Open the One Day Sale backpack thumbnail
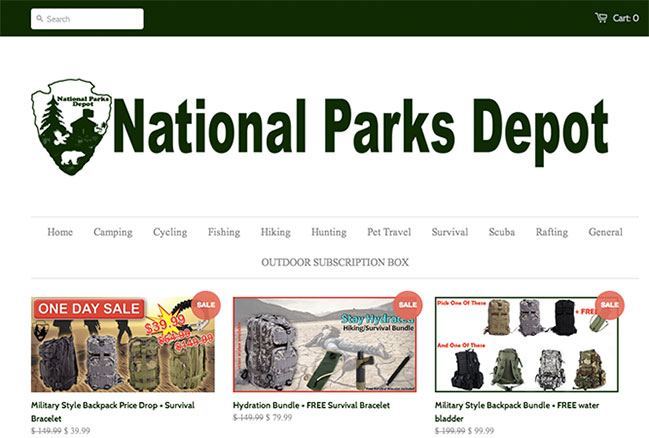 pyautogui.click(x=123, y=344)
